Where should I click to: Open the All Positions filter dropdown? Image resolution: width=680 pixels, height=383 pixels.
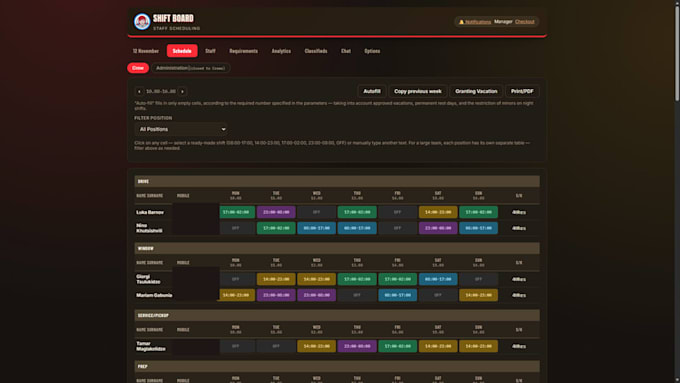(181, 129)
